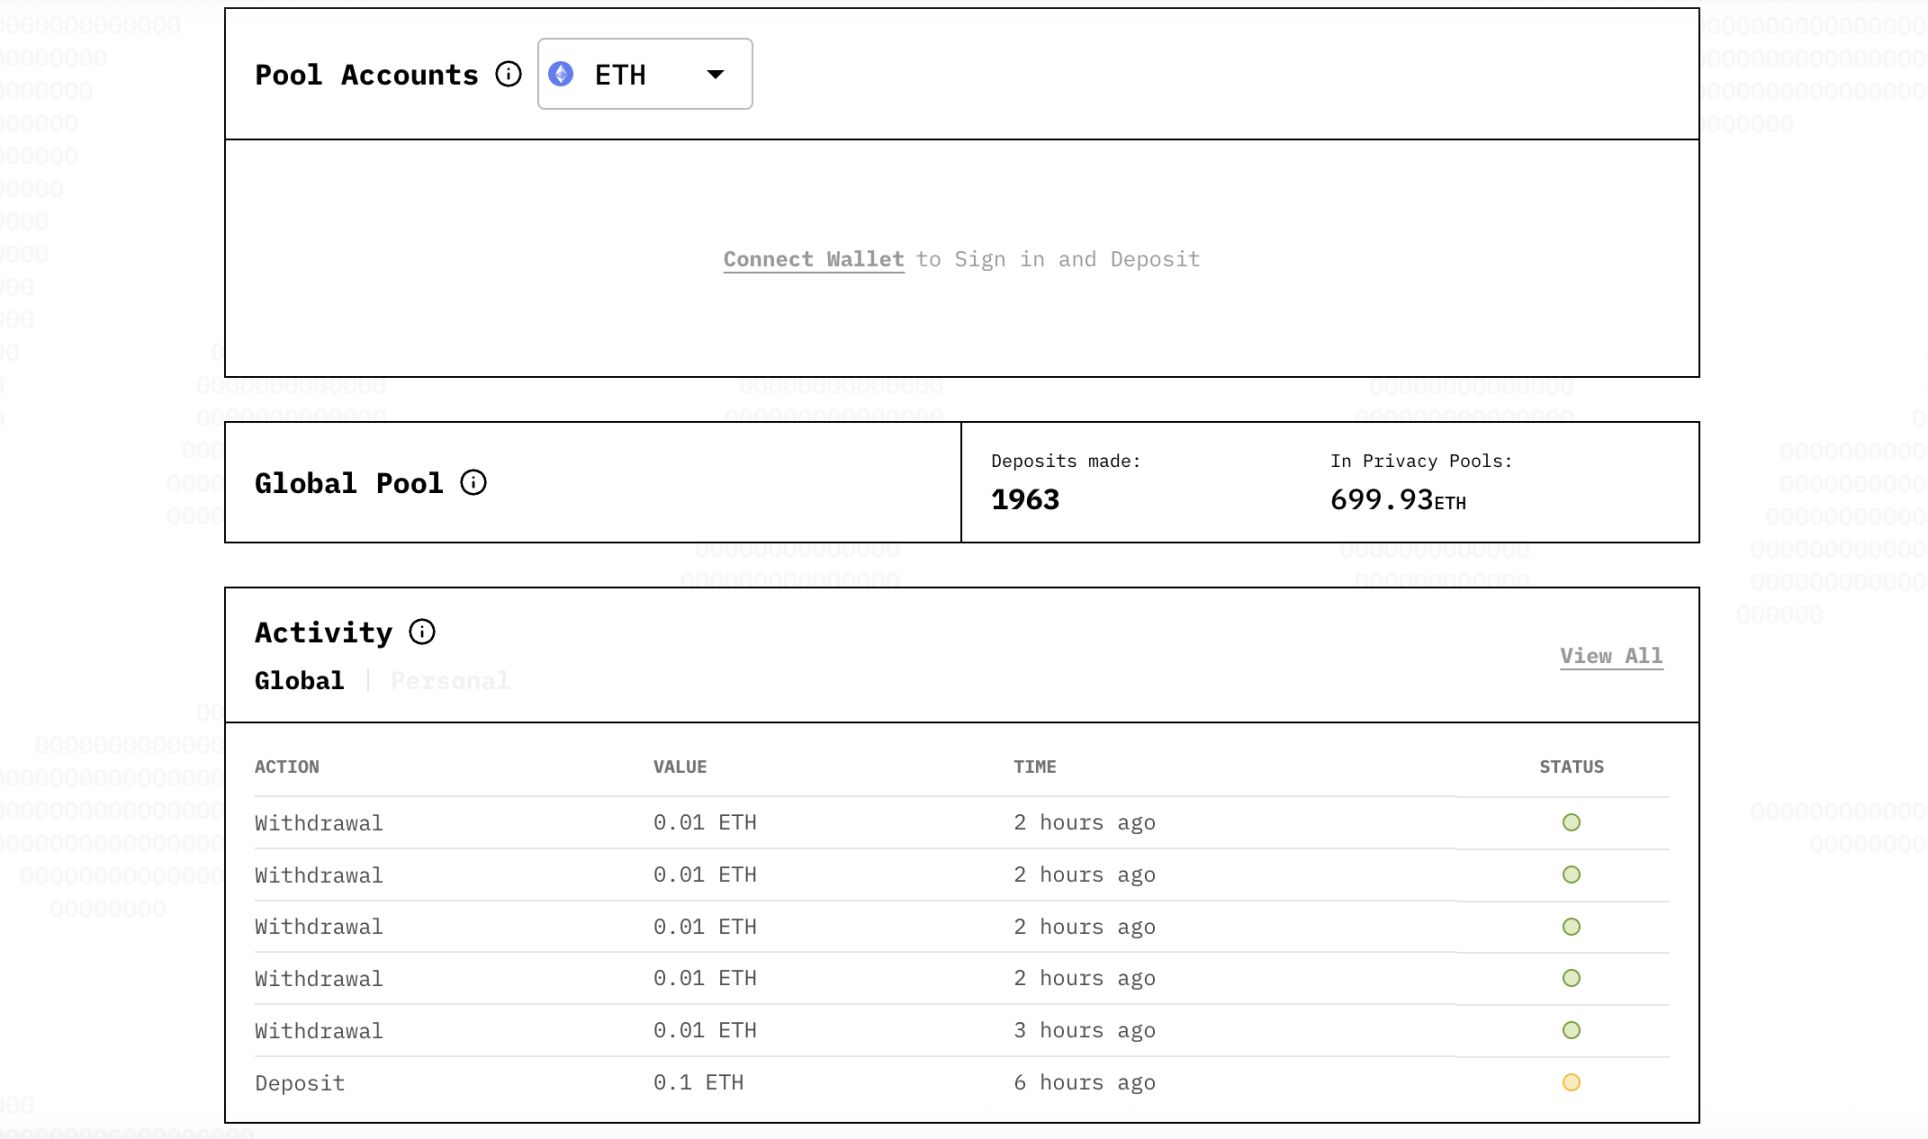Viewport: 1928px width, 1139px height.
Task: Click the STATUS column header
Action: (x=1571, y=767)
